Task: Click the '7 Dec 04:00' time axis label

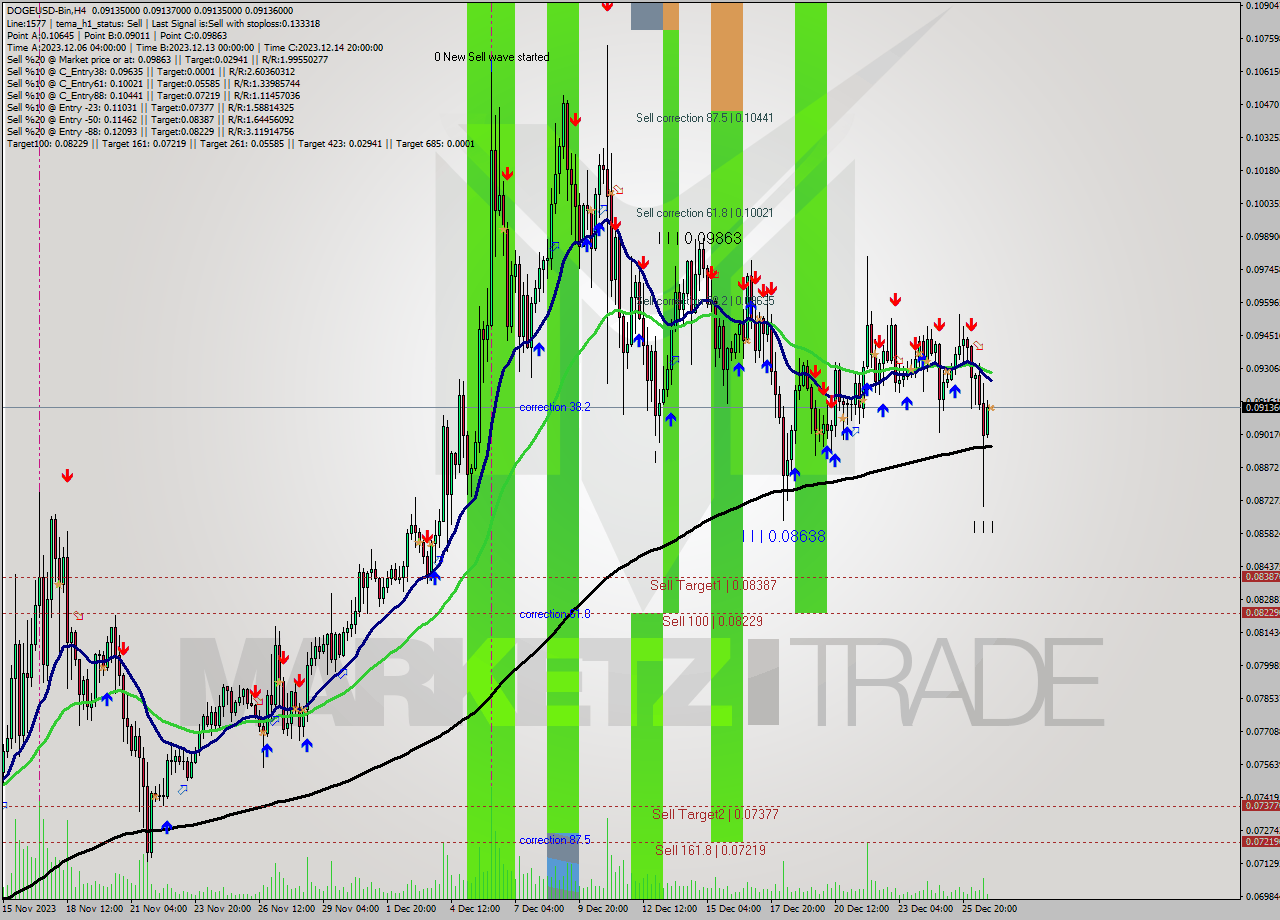Action: tap(537, 909)
